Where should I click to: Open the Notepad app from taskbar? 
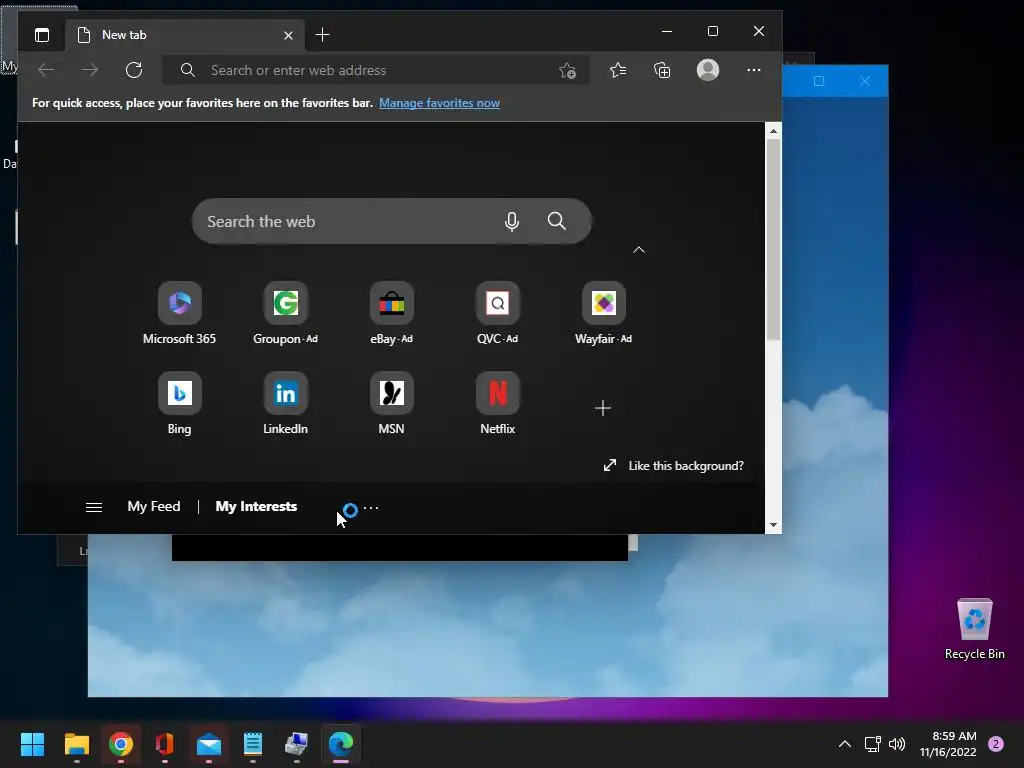point(253,744)
